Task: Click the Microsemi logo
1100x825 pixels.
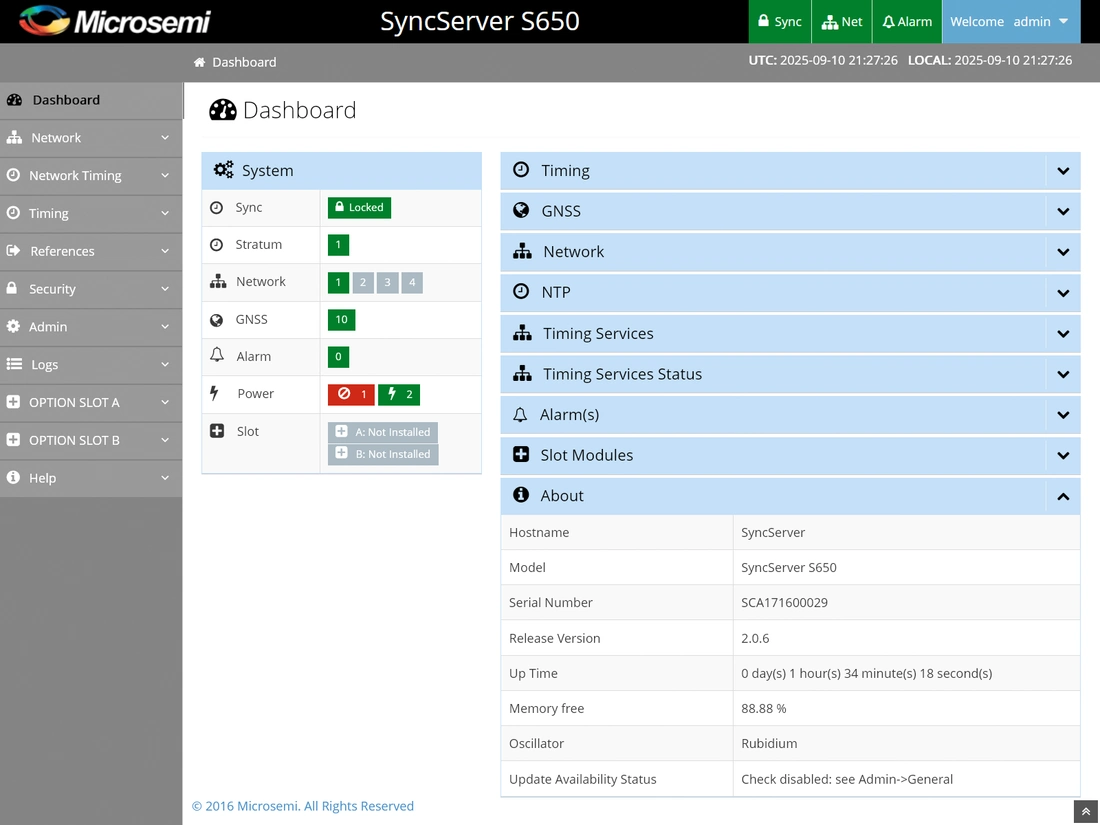Action: click(x=114, y=21)
